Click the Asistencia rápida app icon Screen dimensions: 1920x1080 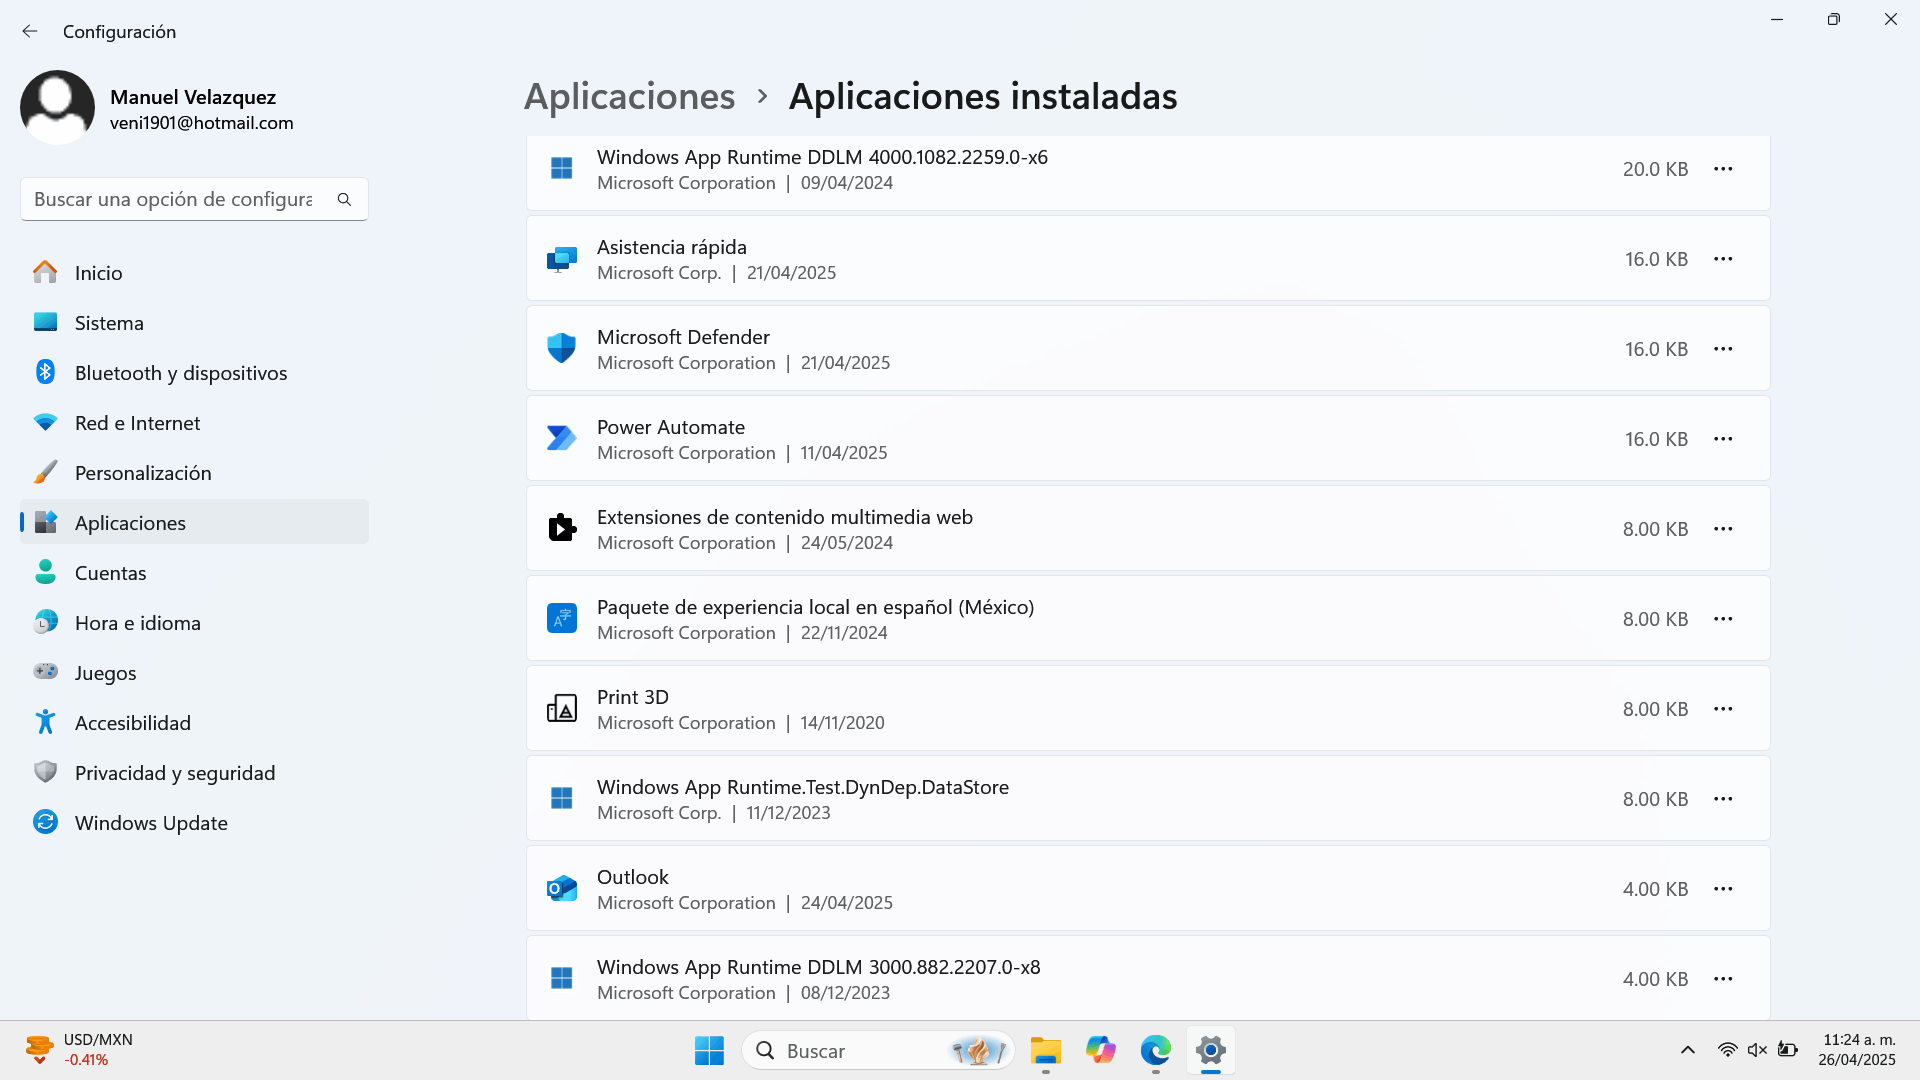(x=561, y=259)
